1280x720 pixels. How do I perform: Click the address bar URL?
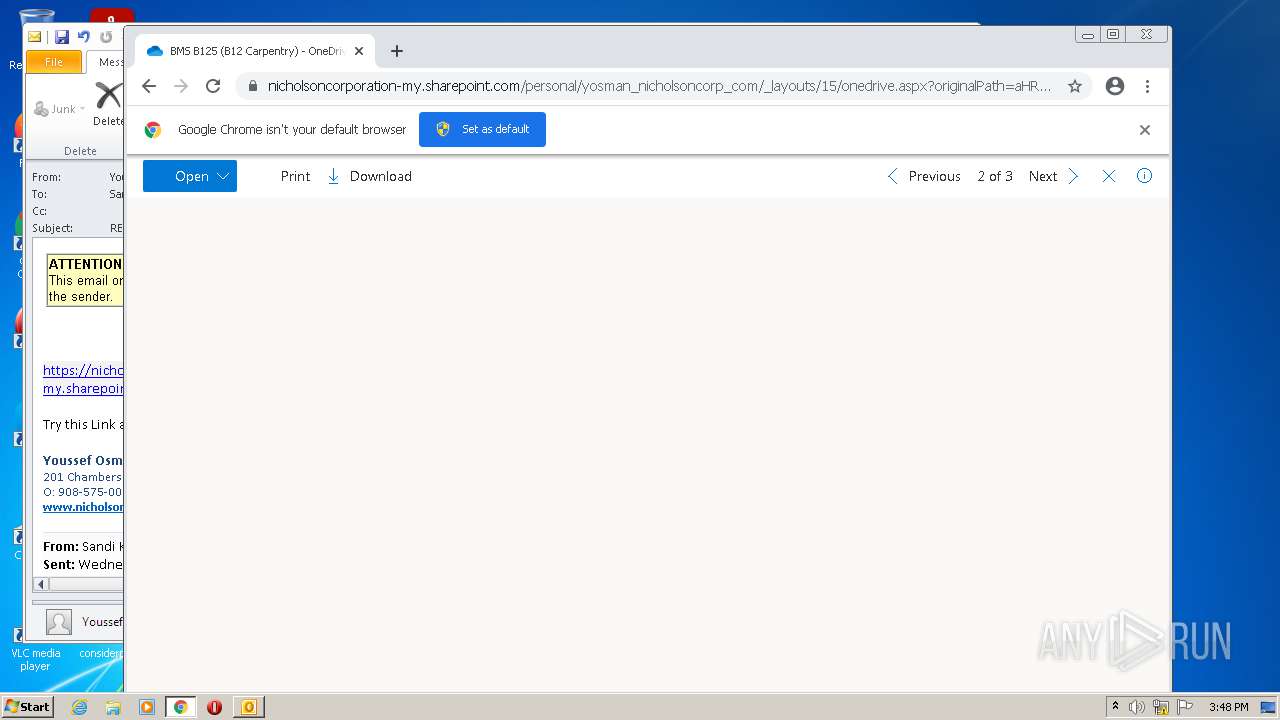coord(659,86)
